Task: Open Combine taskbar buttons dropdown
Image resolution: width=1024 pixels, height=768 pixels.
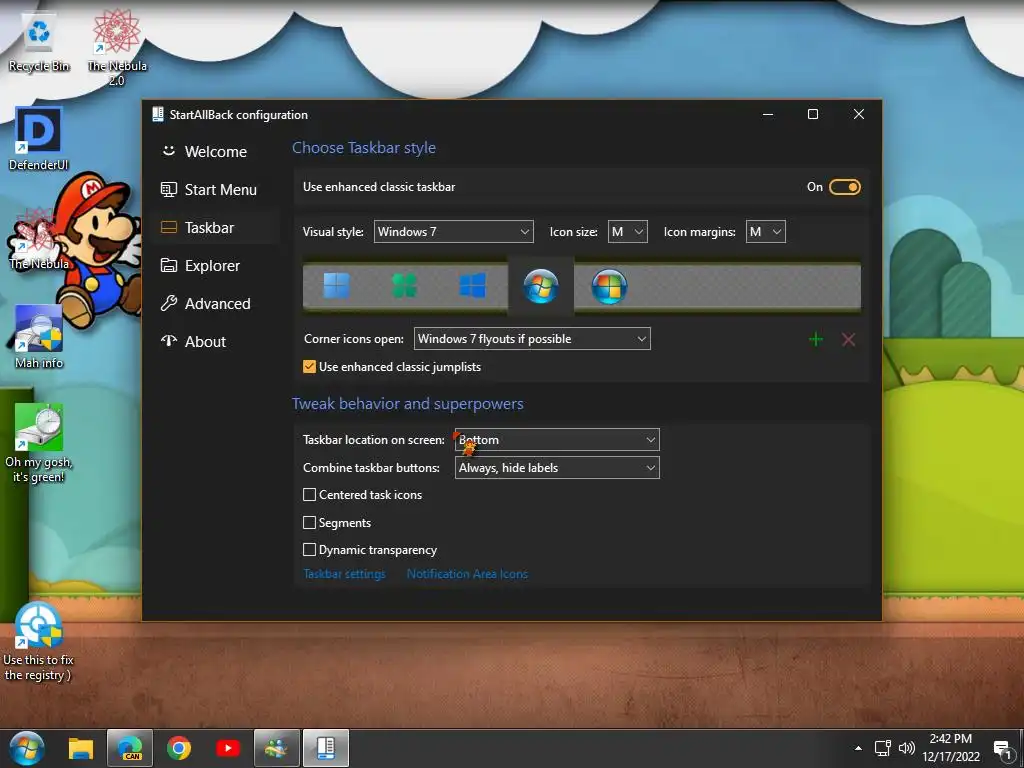Action: click(x=557, y=468)
